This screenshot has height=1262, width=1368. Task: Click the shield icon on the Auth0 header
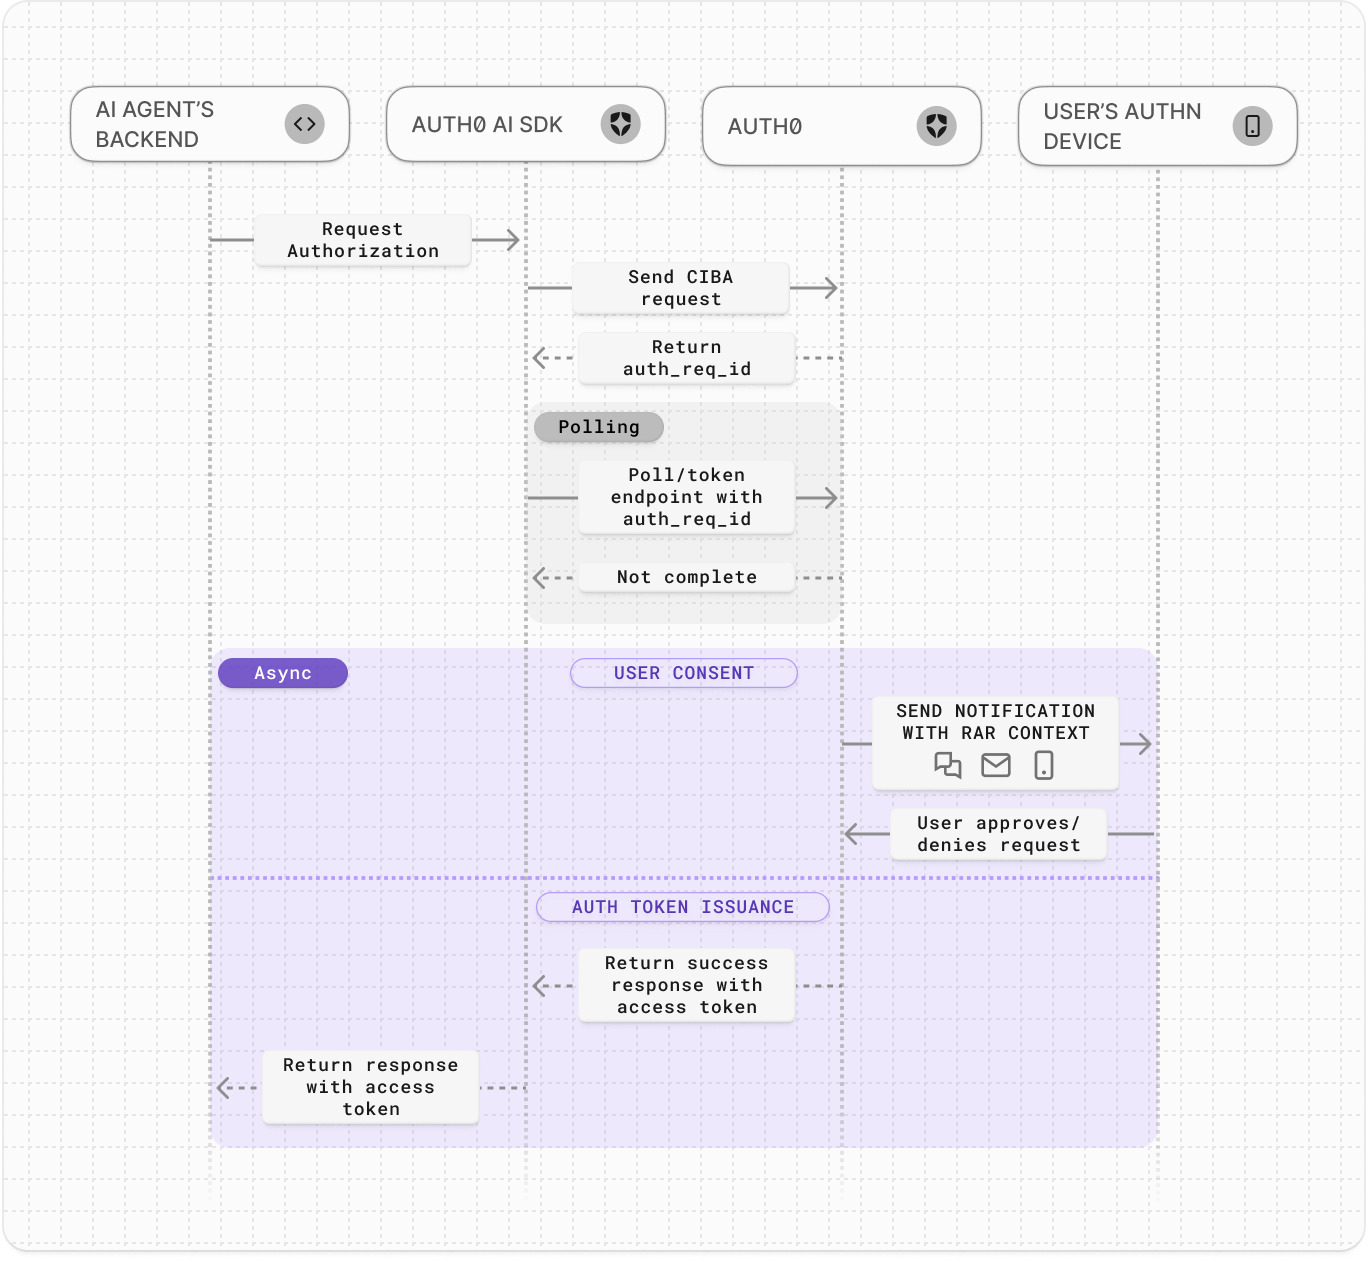coord(936,126)
